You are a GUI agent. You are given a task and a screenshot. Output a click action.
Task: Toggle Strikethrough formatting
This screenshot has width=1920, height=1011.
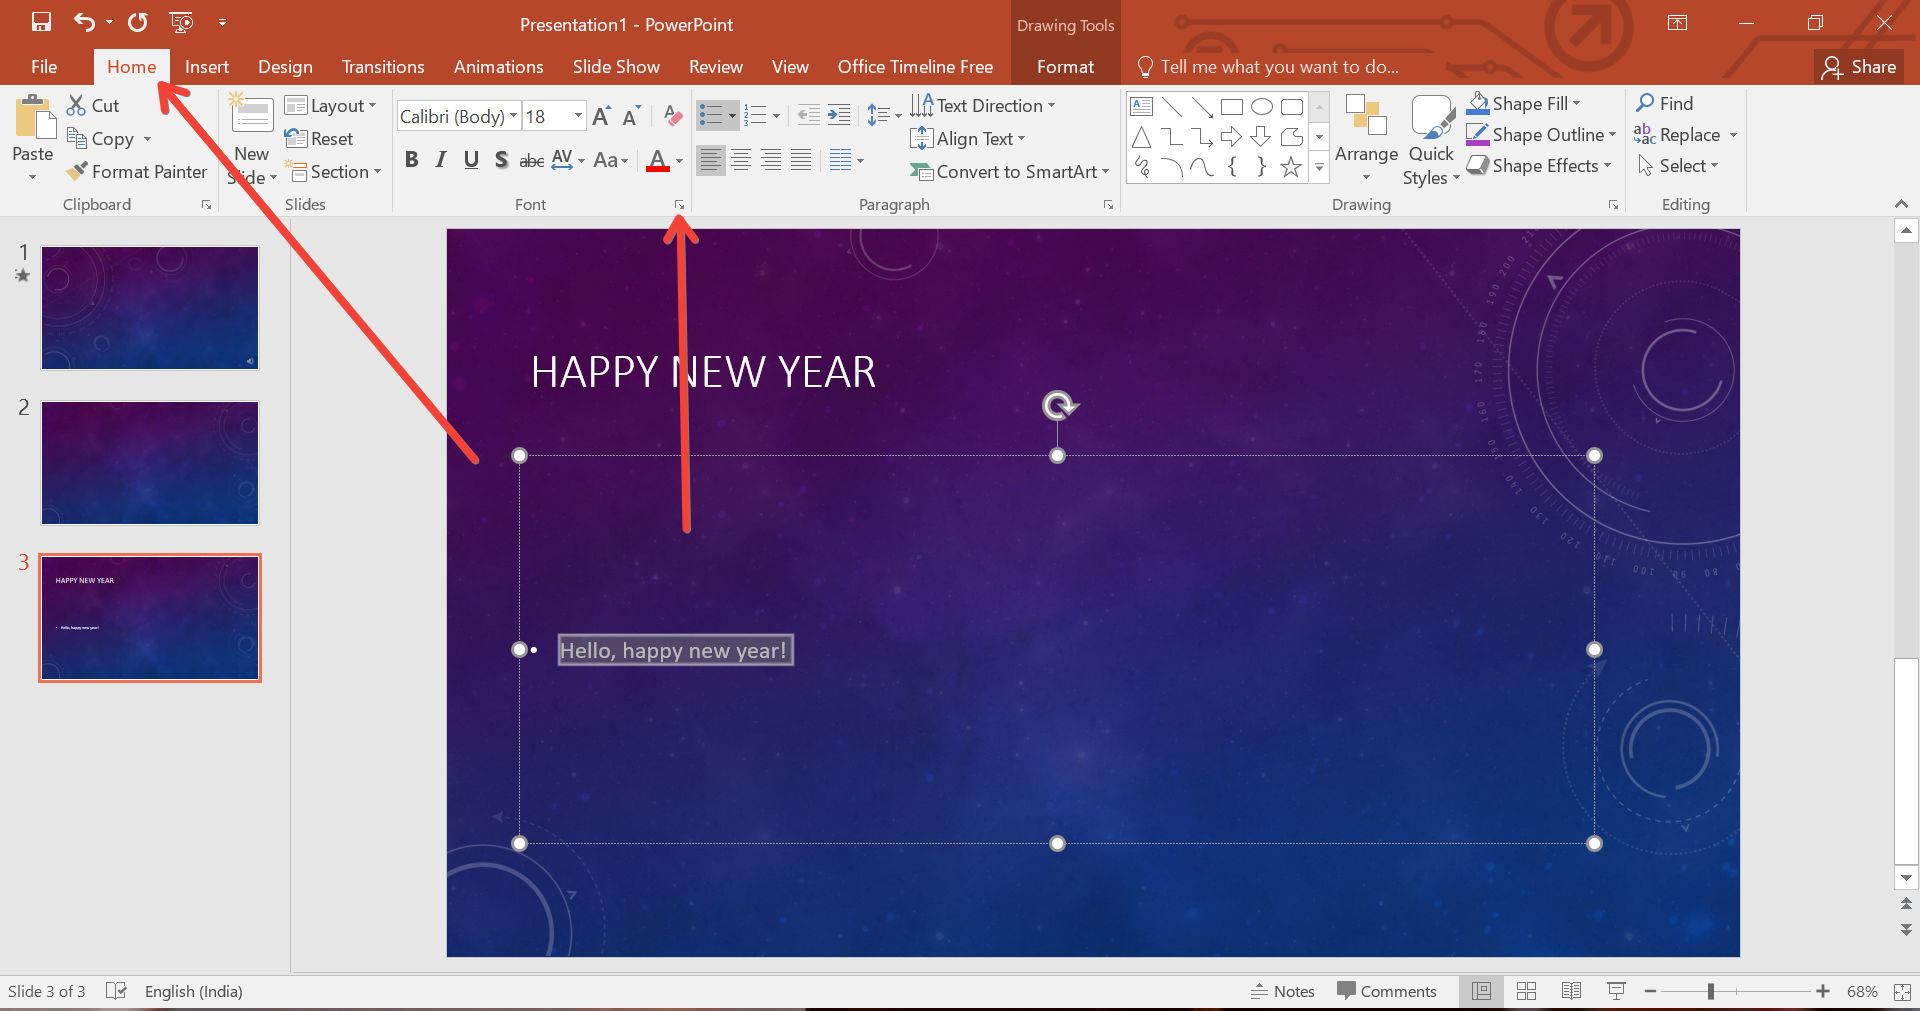click(x=532, y=160)
